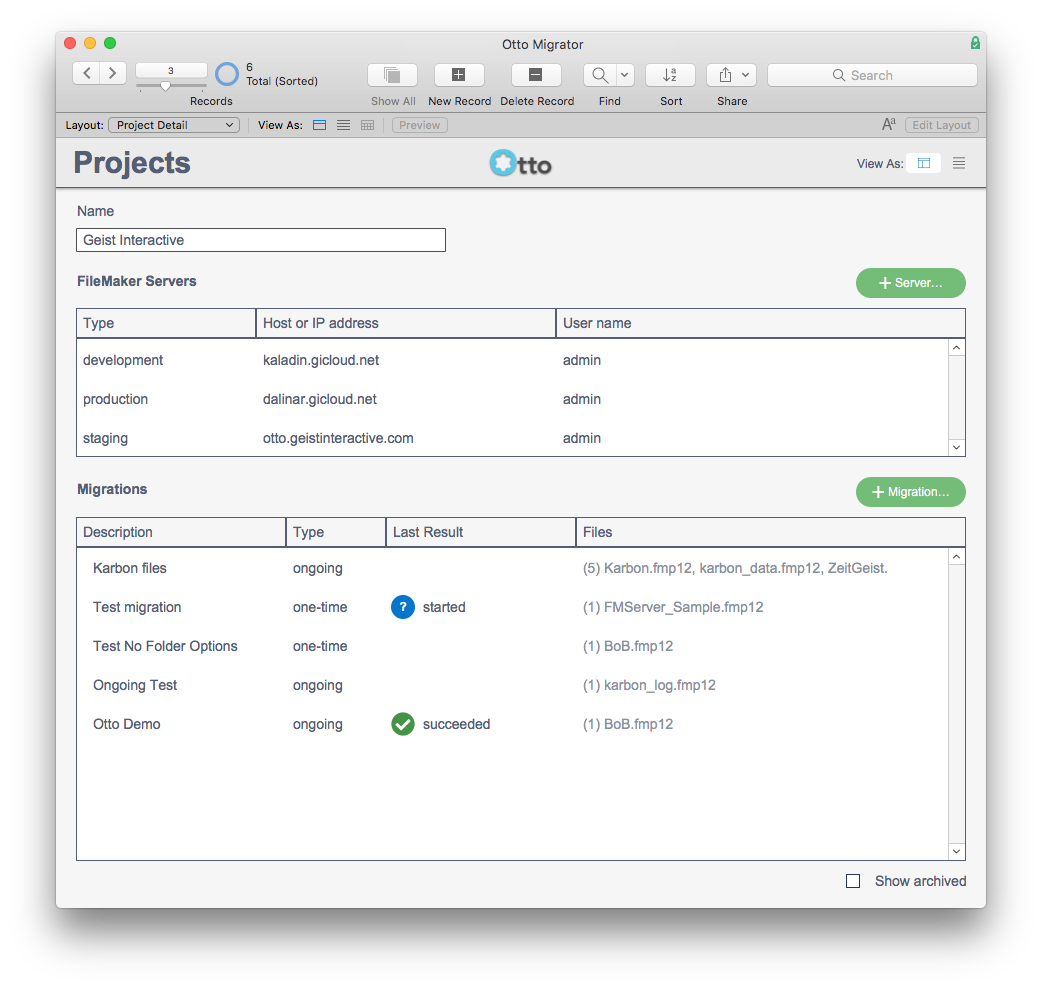1042x988 pixels.
Task: Open the Sort records icon
Action: point(670,75)
